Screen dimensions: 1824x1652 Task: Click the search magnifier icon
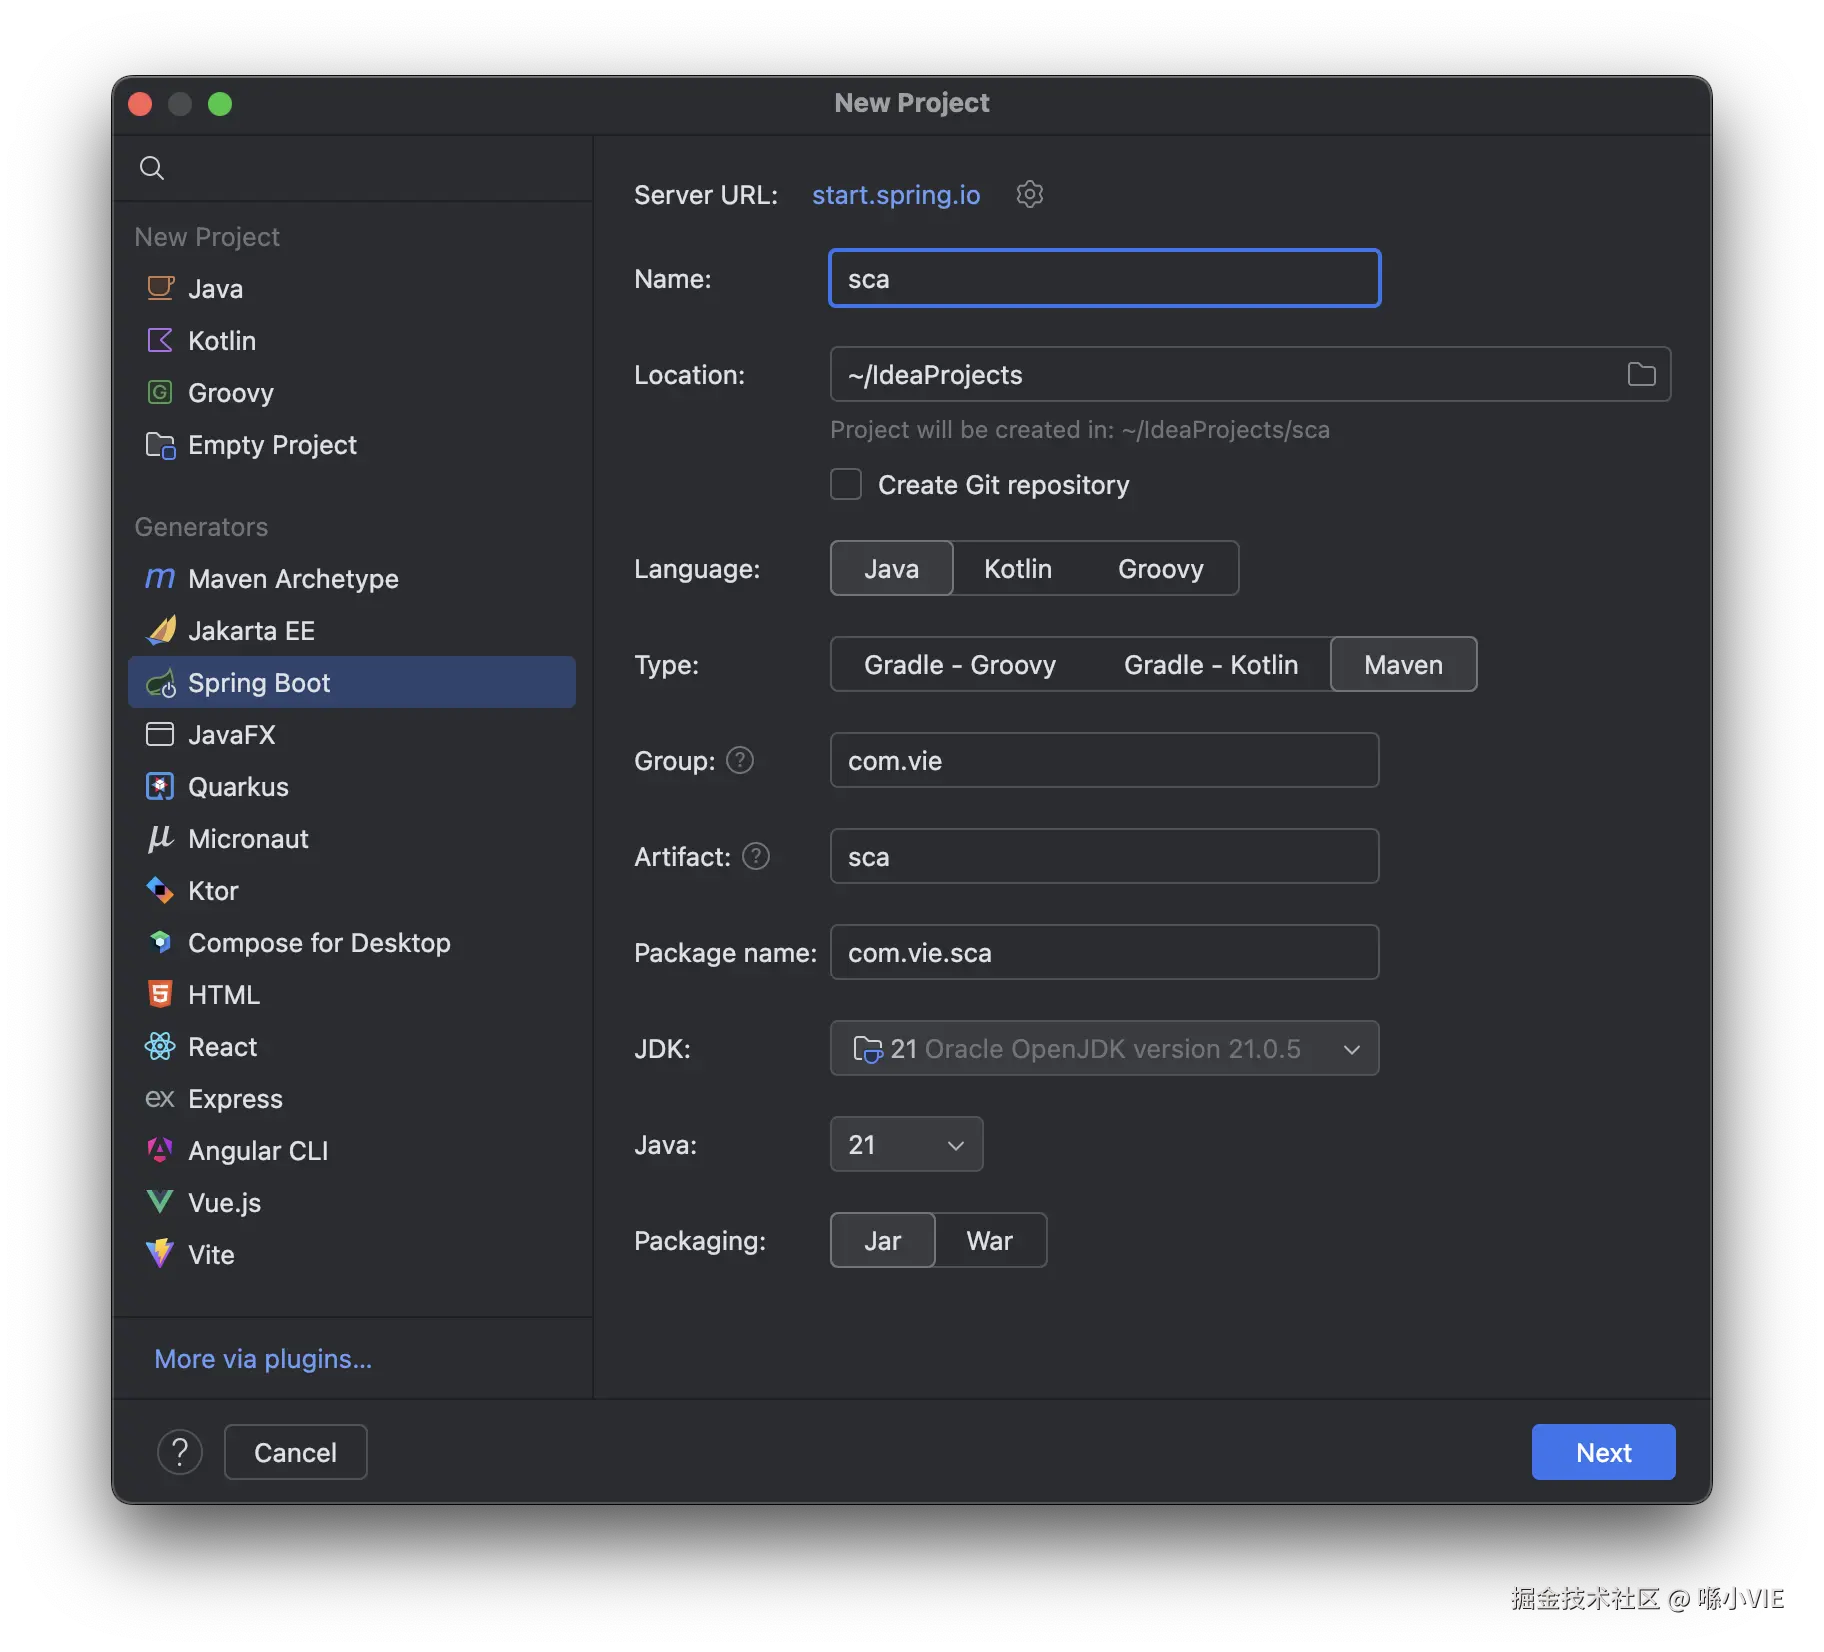pos(152,168)
